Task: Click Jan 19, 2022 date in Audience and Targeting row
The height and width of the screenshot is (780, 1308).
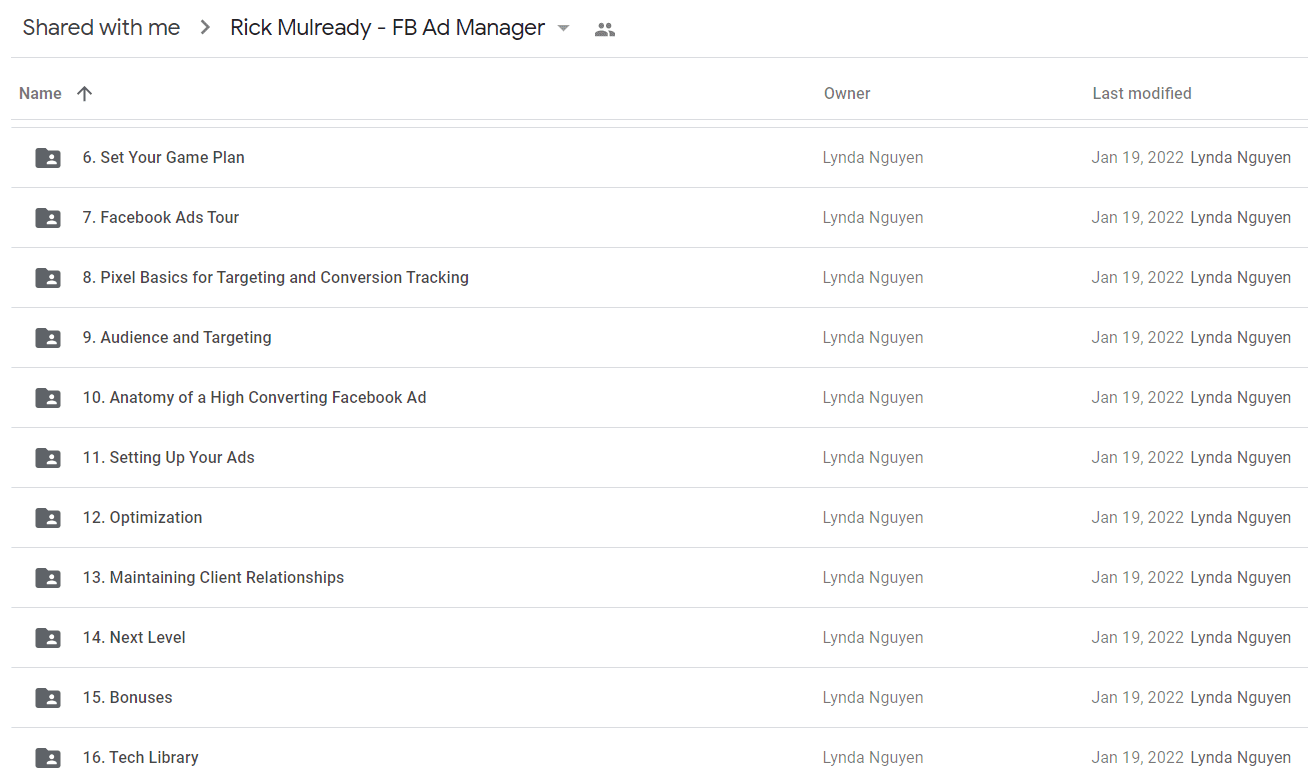Action: (x=1138, y=337)
